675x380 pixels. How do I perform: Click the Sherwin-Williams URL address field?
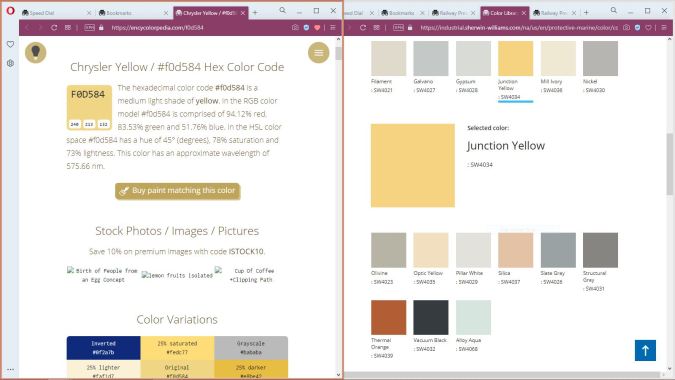tap(519, 28)
